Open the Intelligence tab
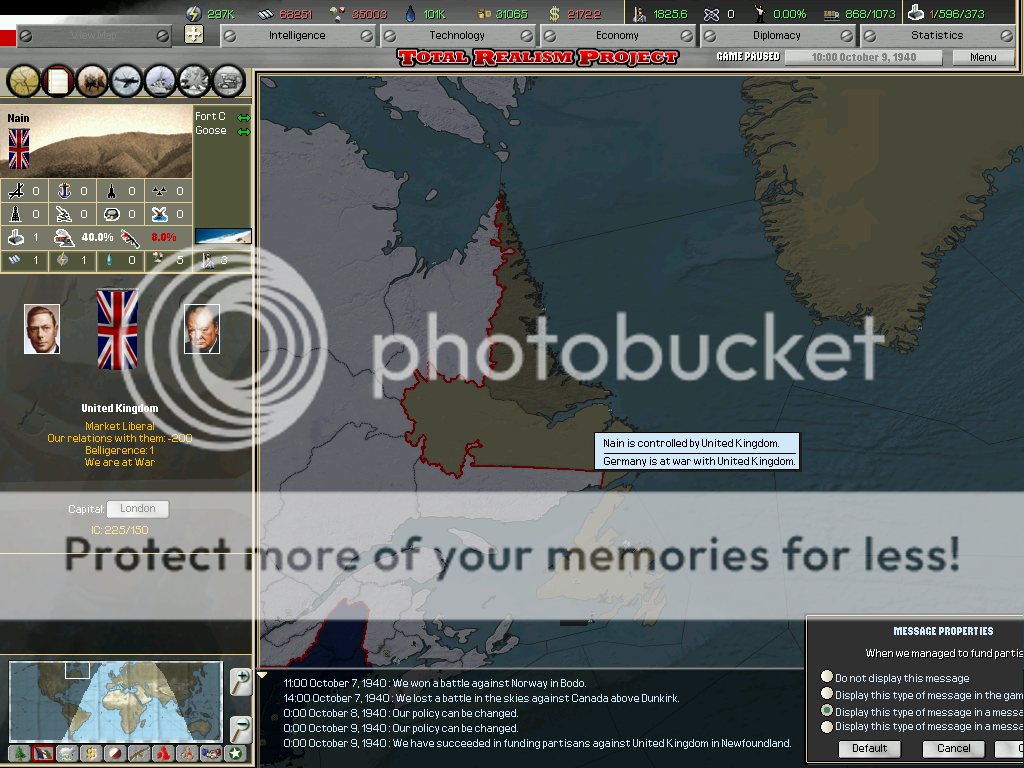The height and width of the screenshot is (768, 1024). point(297,35)
